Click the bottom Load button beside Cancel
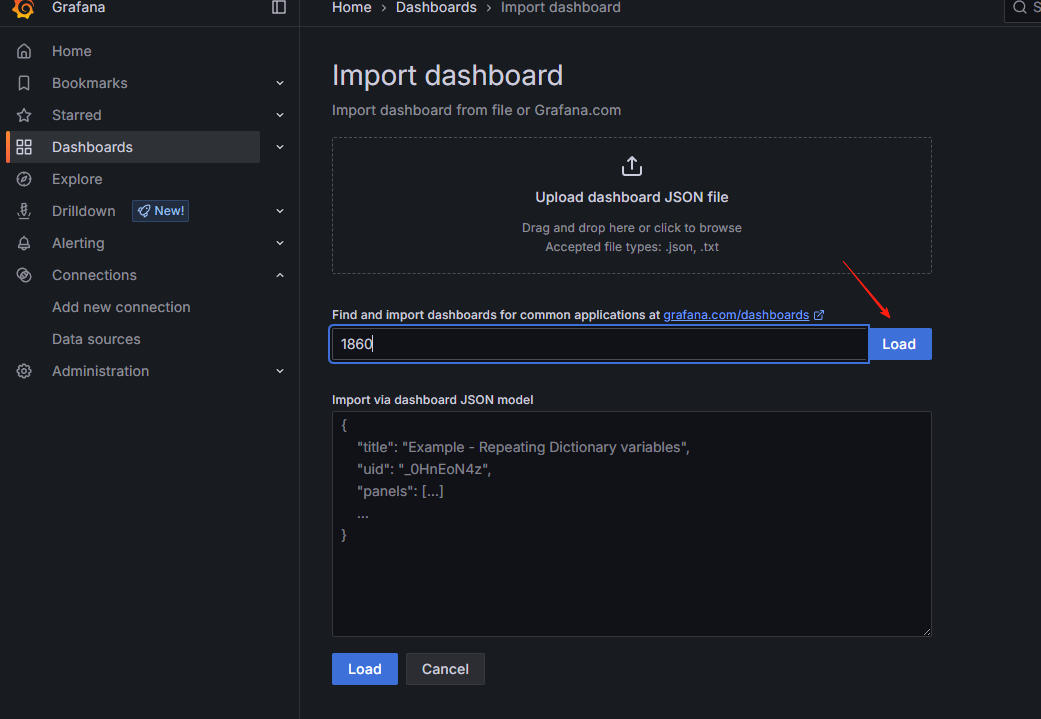 364,669
